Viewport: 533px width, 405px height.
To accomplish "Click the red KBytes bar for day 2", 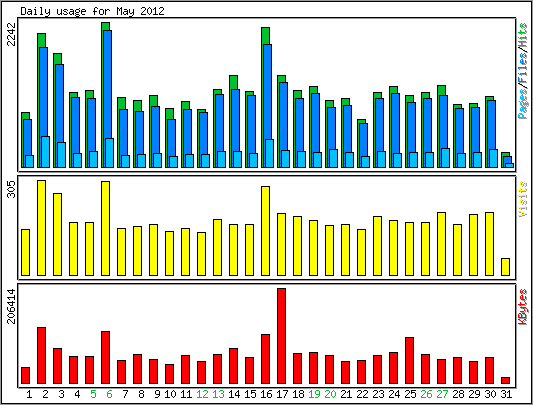I will click(x=41, y=356).
